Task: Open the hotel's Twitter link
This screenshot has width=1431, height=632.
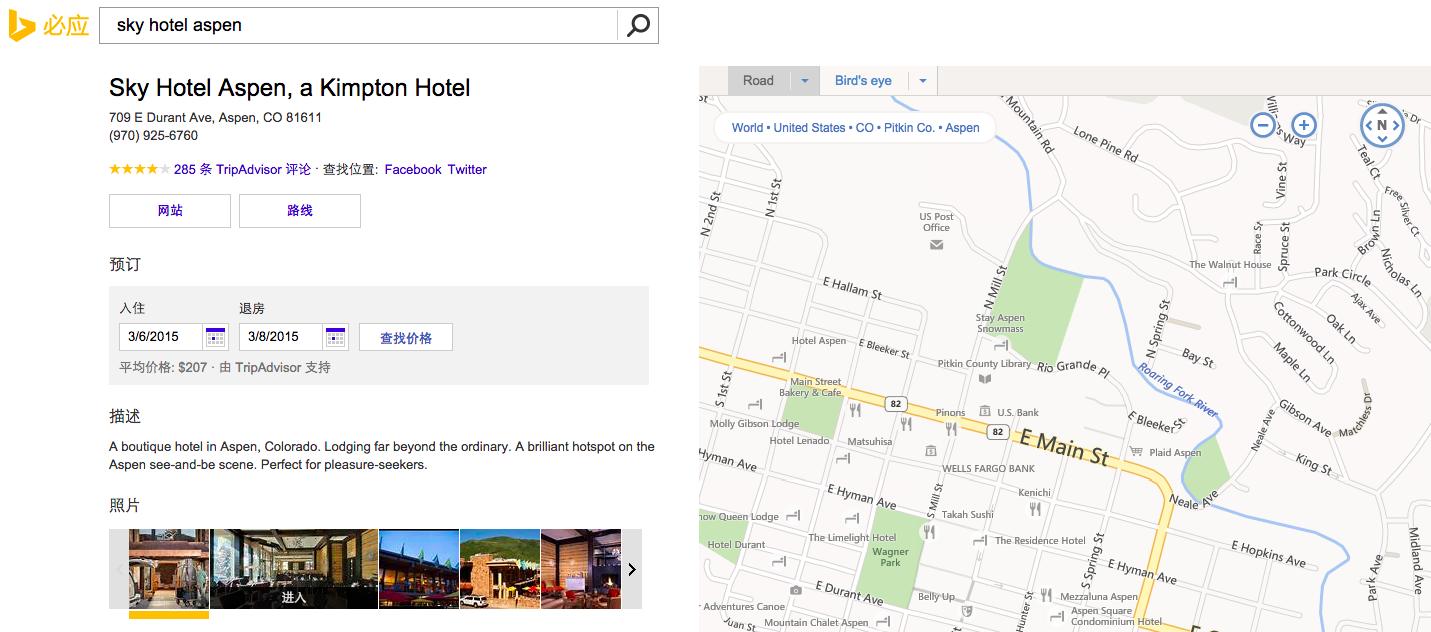Action: click(x=467, y=169)
